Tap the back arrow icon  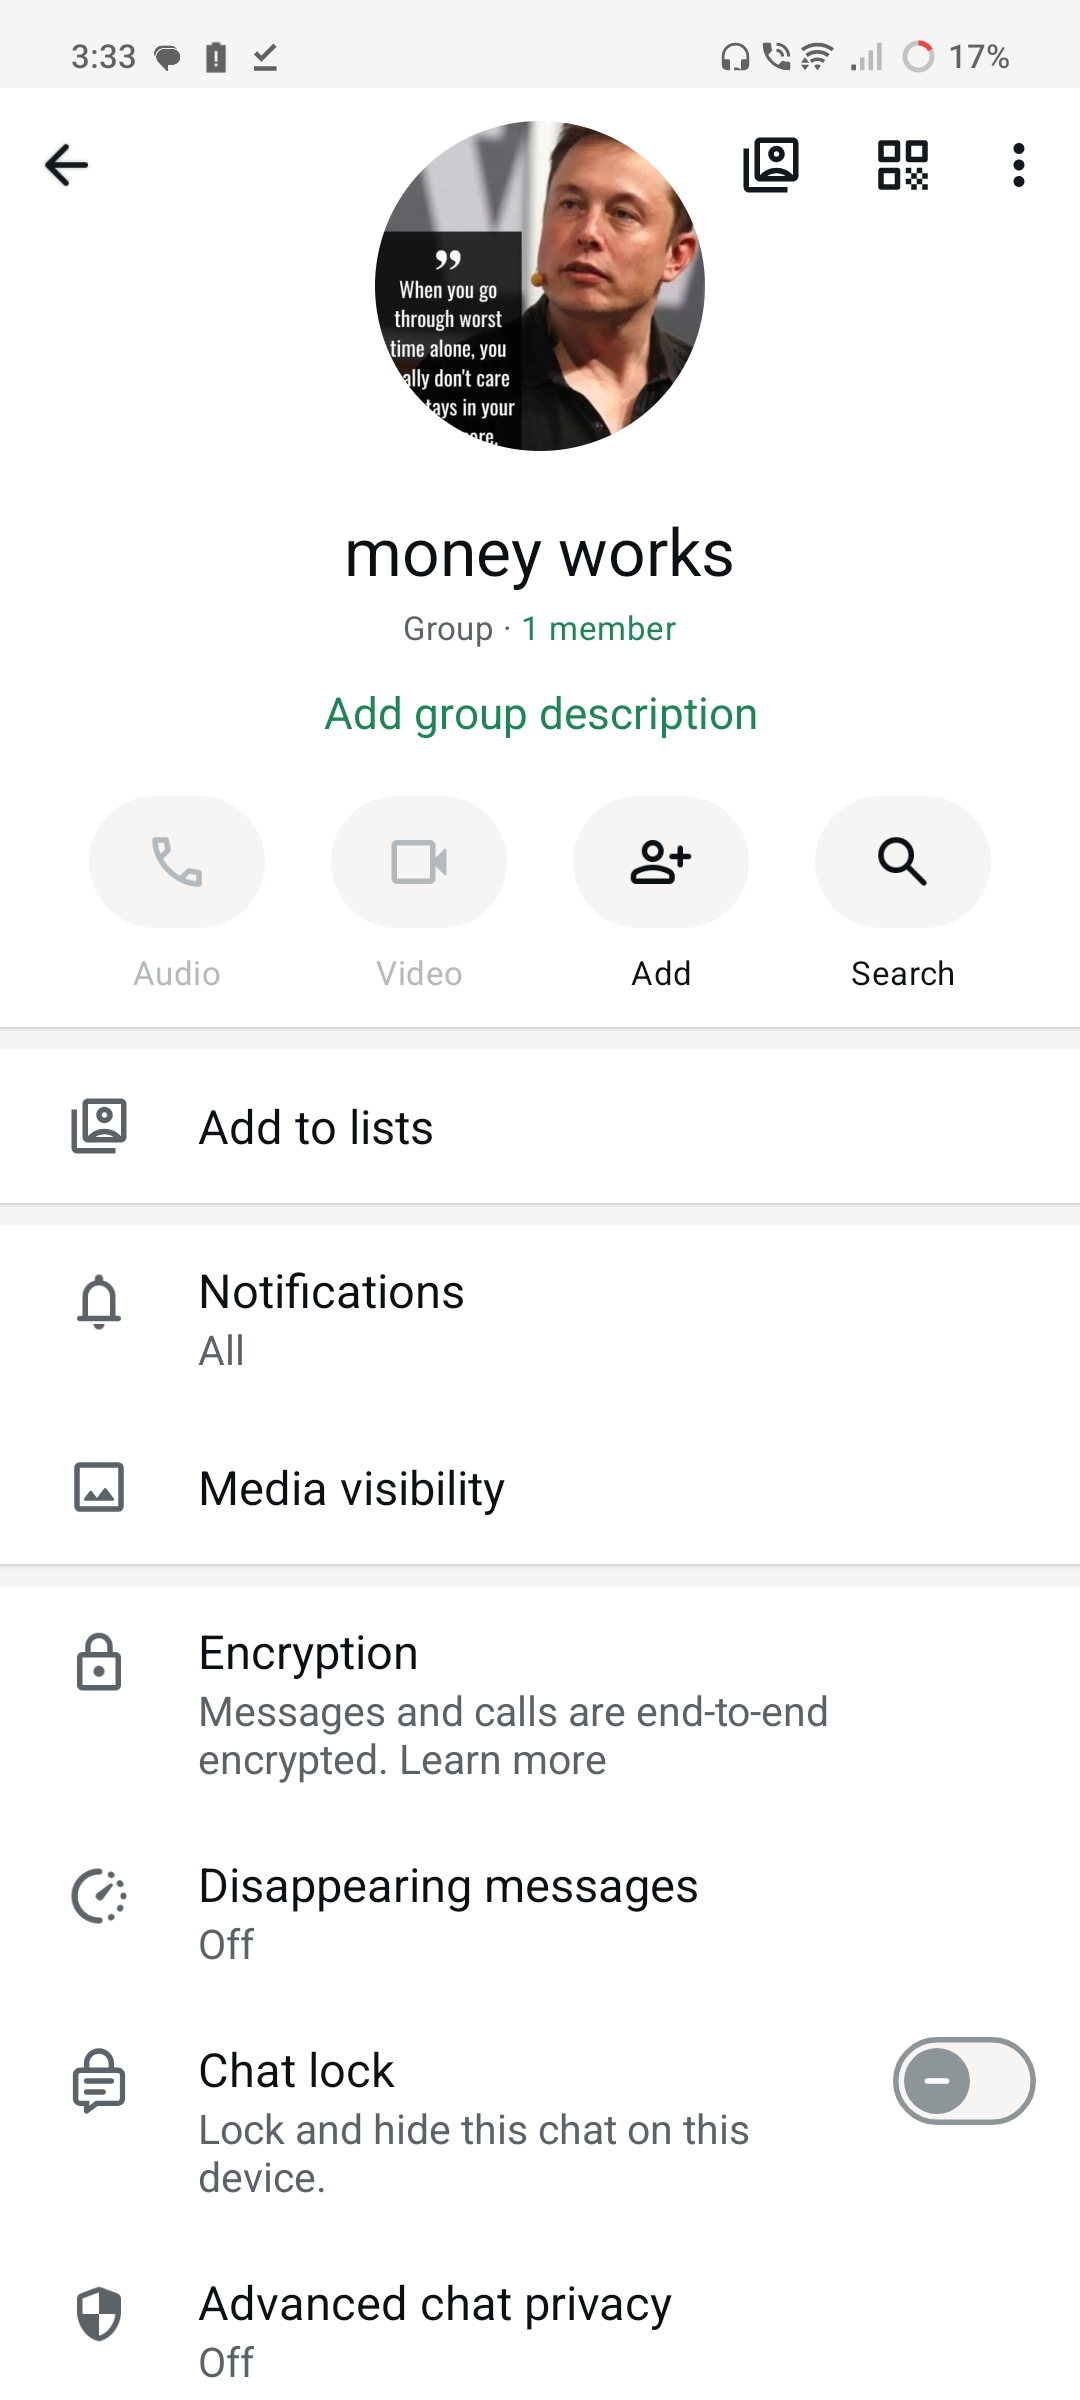click(67, 165)
